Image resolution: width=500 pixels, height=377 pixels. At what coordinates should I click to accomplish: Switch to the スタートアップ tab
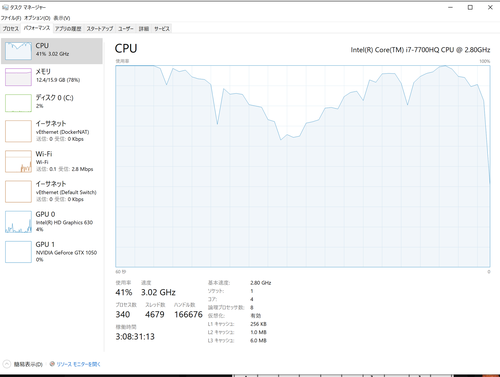pyautogui.click(x=100, y=29)
